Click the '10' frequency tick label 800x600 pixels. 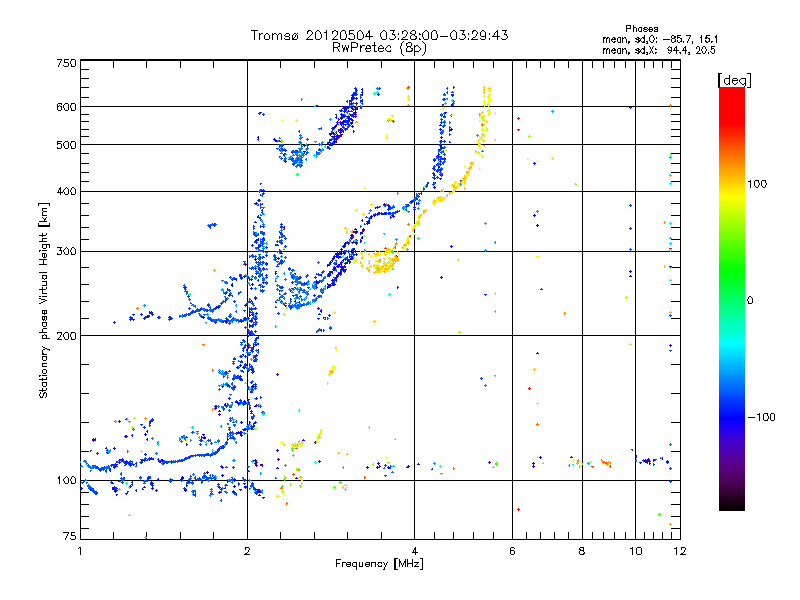[x=636, y=551]
